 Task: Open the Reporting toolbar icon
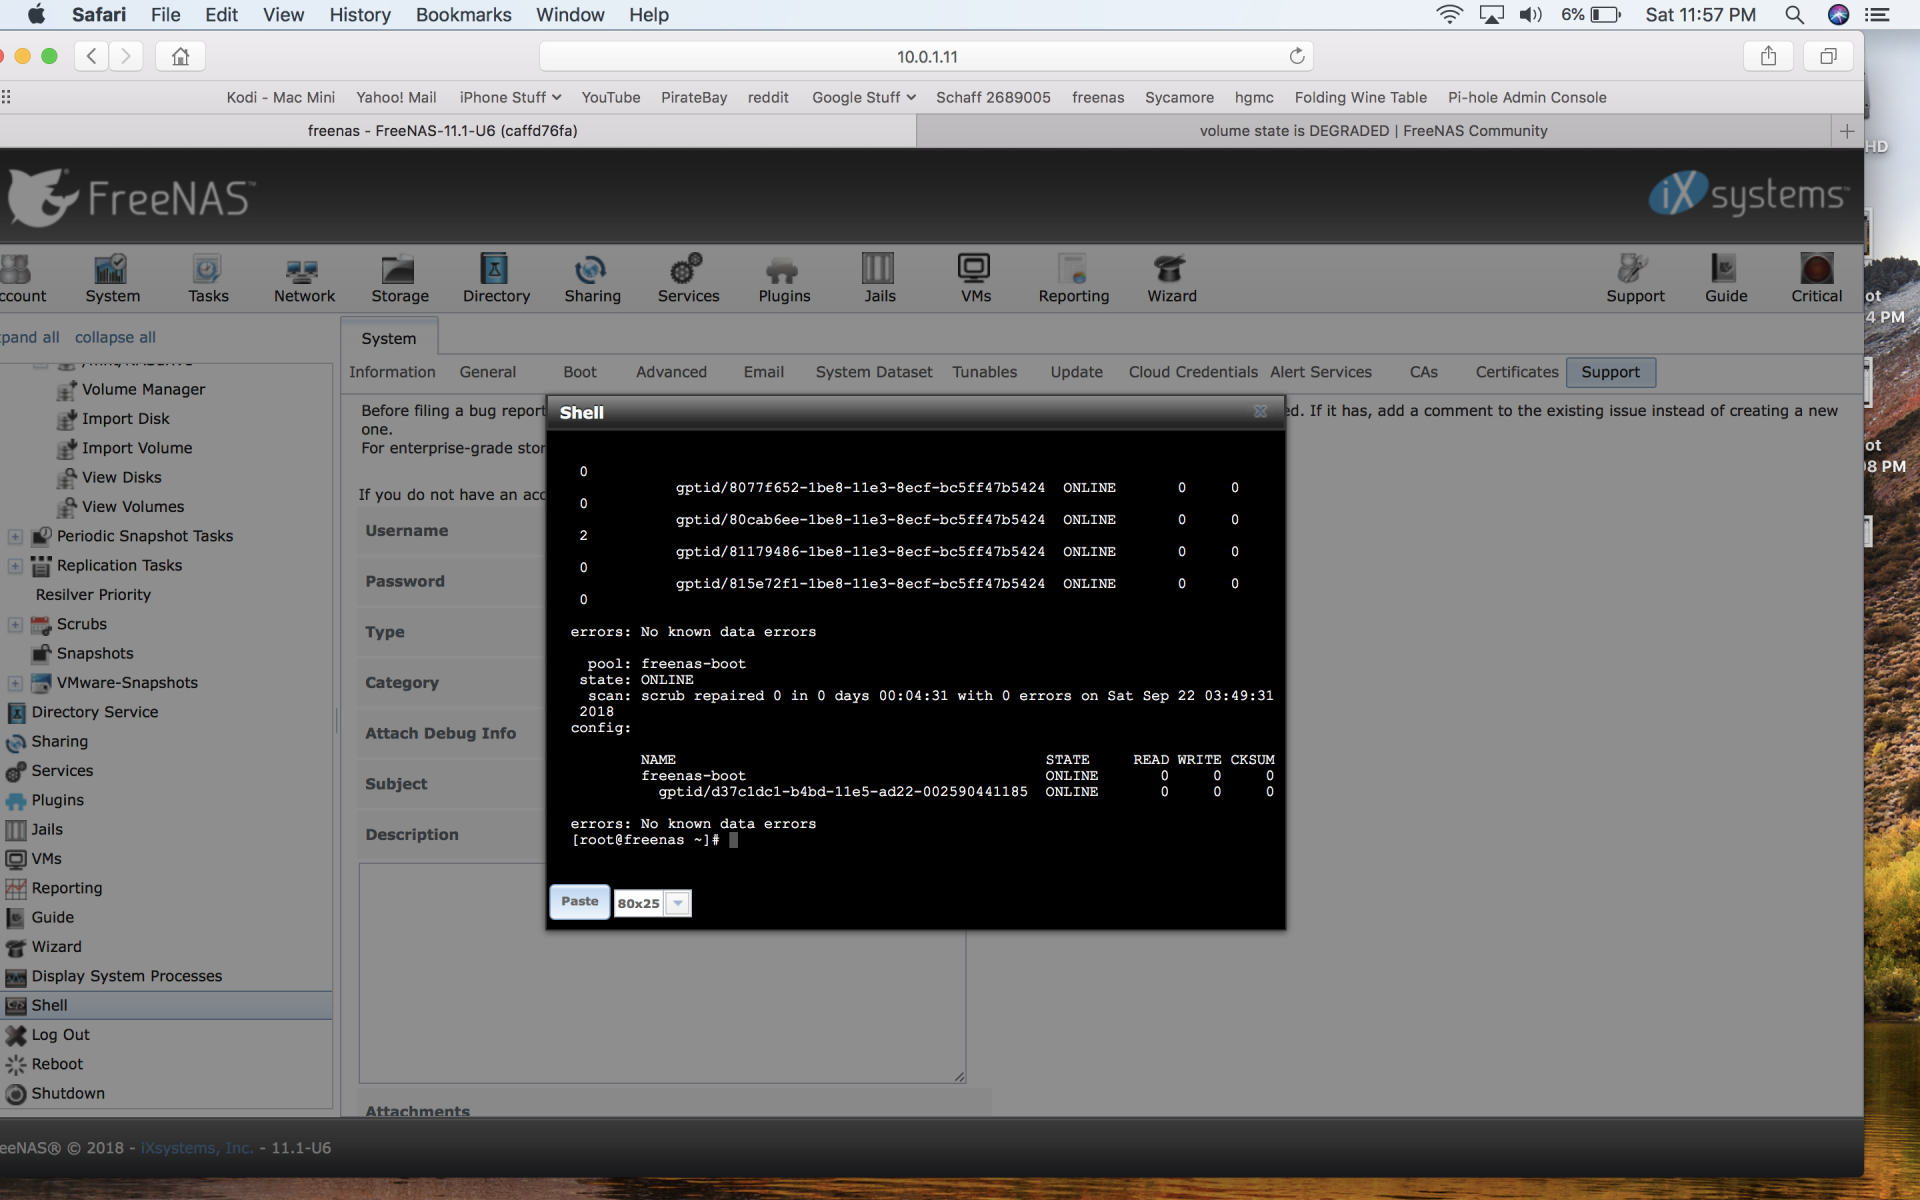pos(1074,278)
